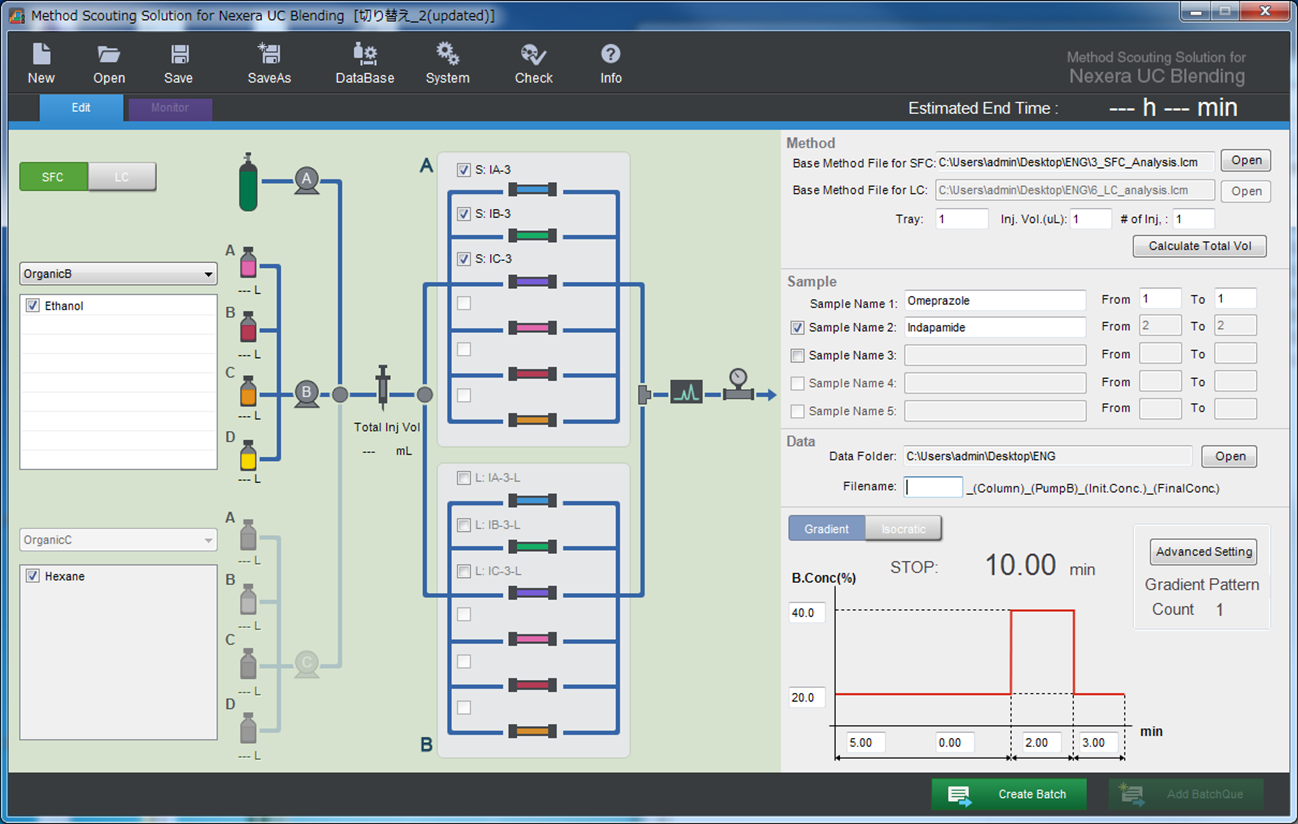Image resolution: width=1298 pixels, height=824 pixels.
Task: Click the autosampler injector syringe icon
Action: [x=382, y=389]
